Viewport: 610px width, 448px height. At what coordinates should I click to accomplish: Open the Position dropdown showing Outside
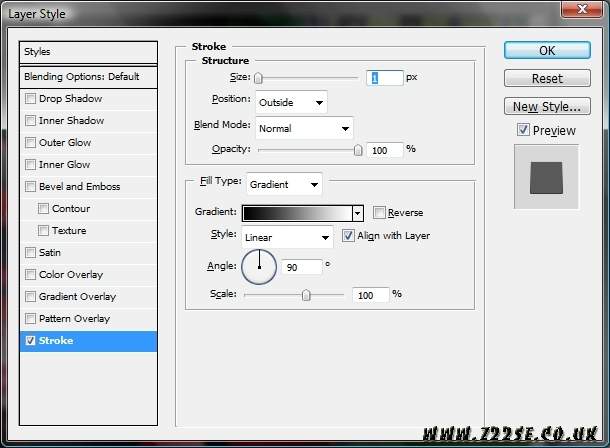[x=291, y=103]
